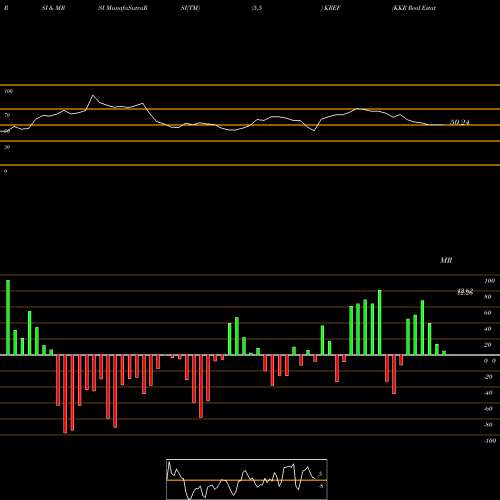
Task: Click the RSI value label 50.24
Action: 460,122
